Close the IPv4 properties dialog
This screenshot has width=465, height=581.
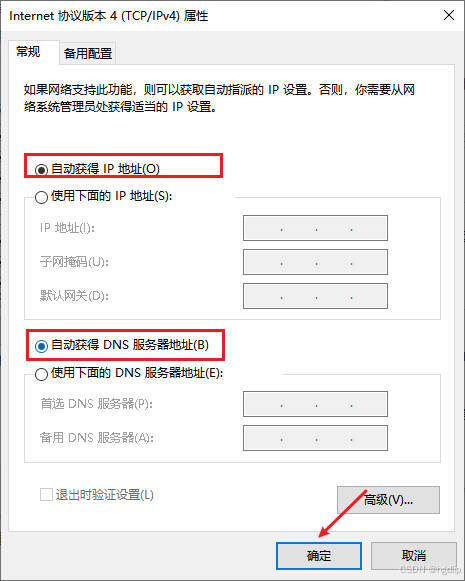click(449, 15)
